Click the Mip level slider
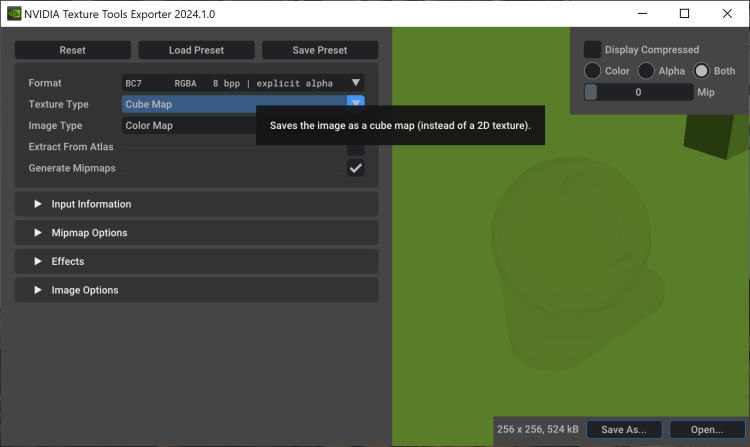 (x=639, y=92)
